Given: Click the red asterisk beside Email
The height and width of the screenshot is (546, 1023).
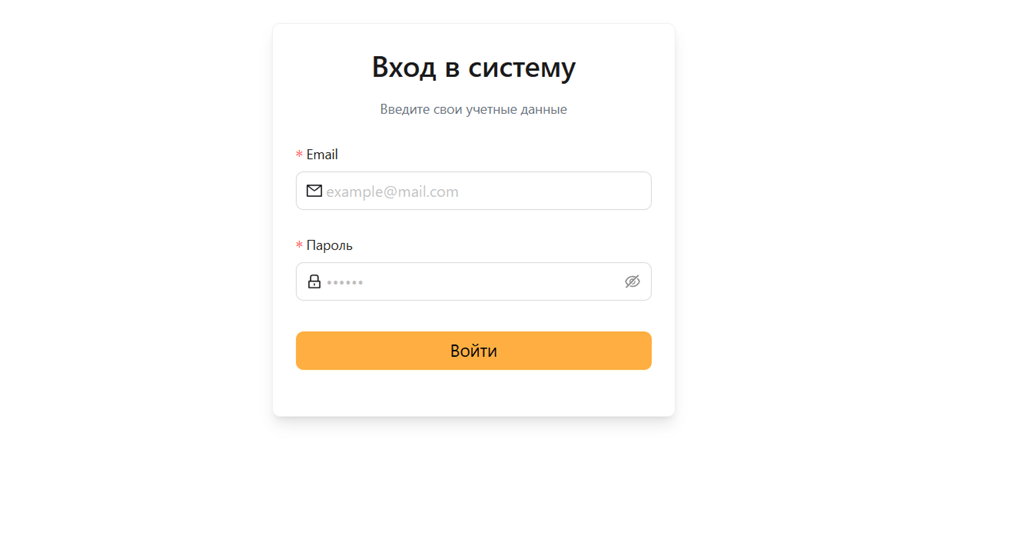Looking at the screenshot, I should [x=299, y=156].
